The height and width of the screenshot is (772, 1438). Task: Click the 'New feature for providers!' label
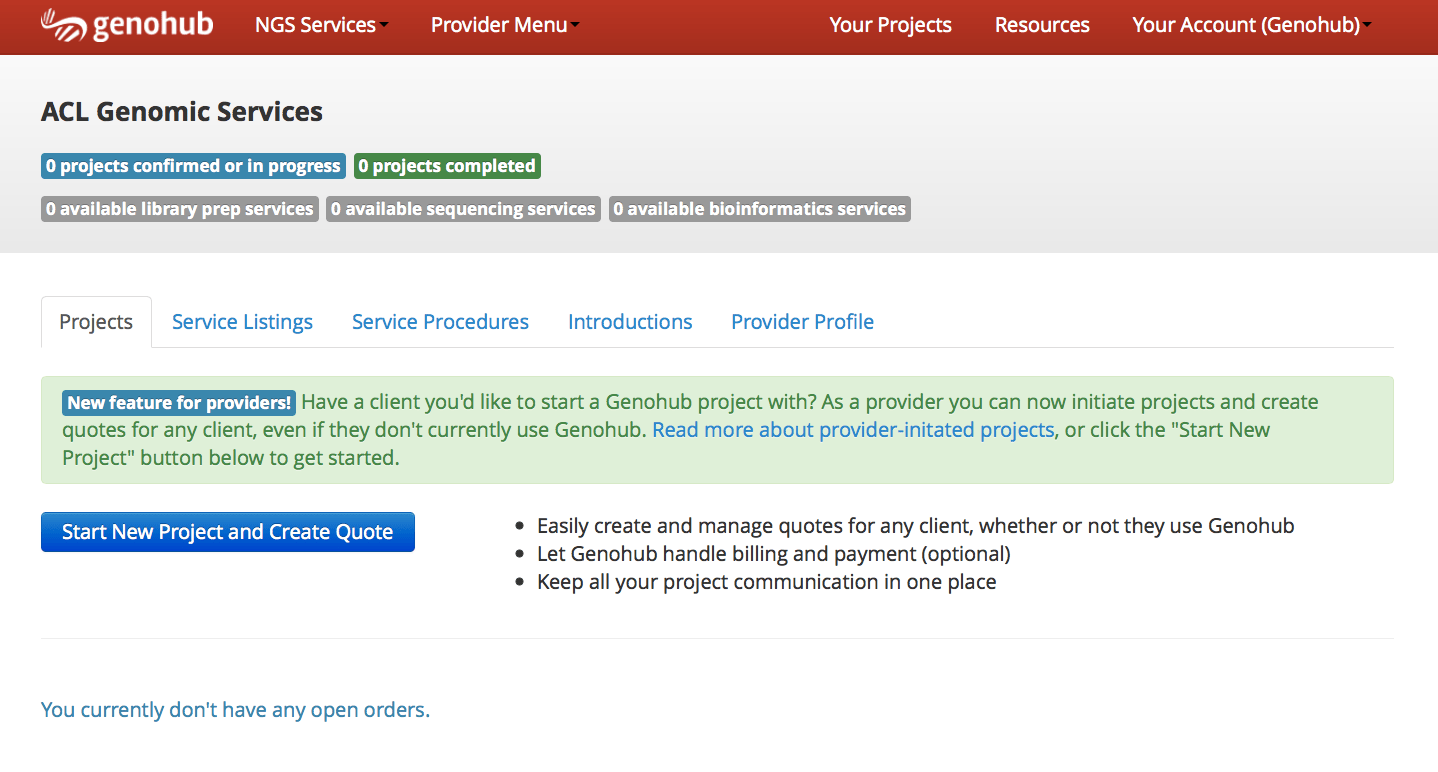pyautogui.click(x=178, y=401)
